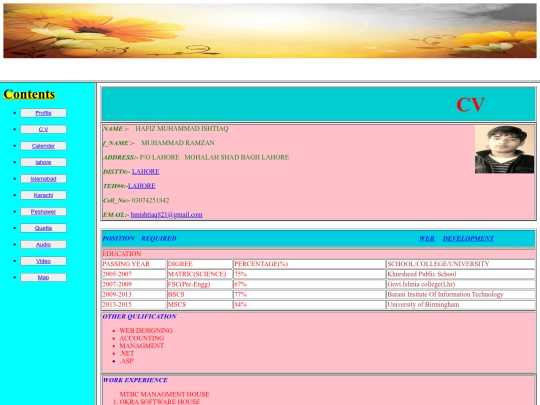Click the EDUCATION section header
This screenshot has height=405, width=540.
coord(318,254)
